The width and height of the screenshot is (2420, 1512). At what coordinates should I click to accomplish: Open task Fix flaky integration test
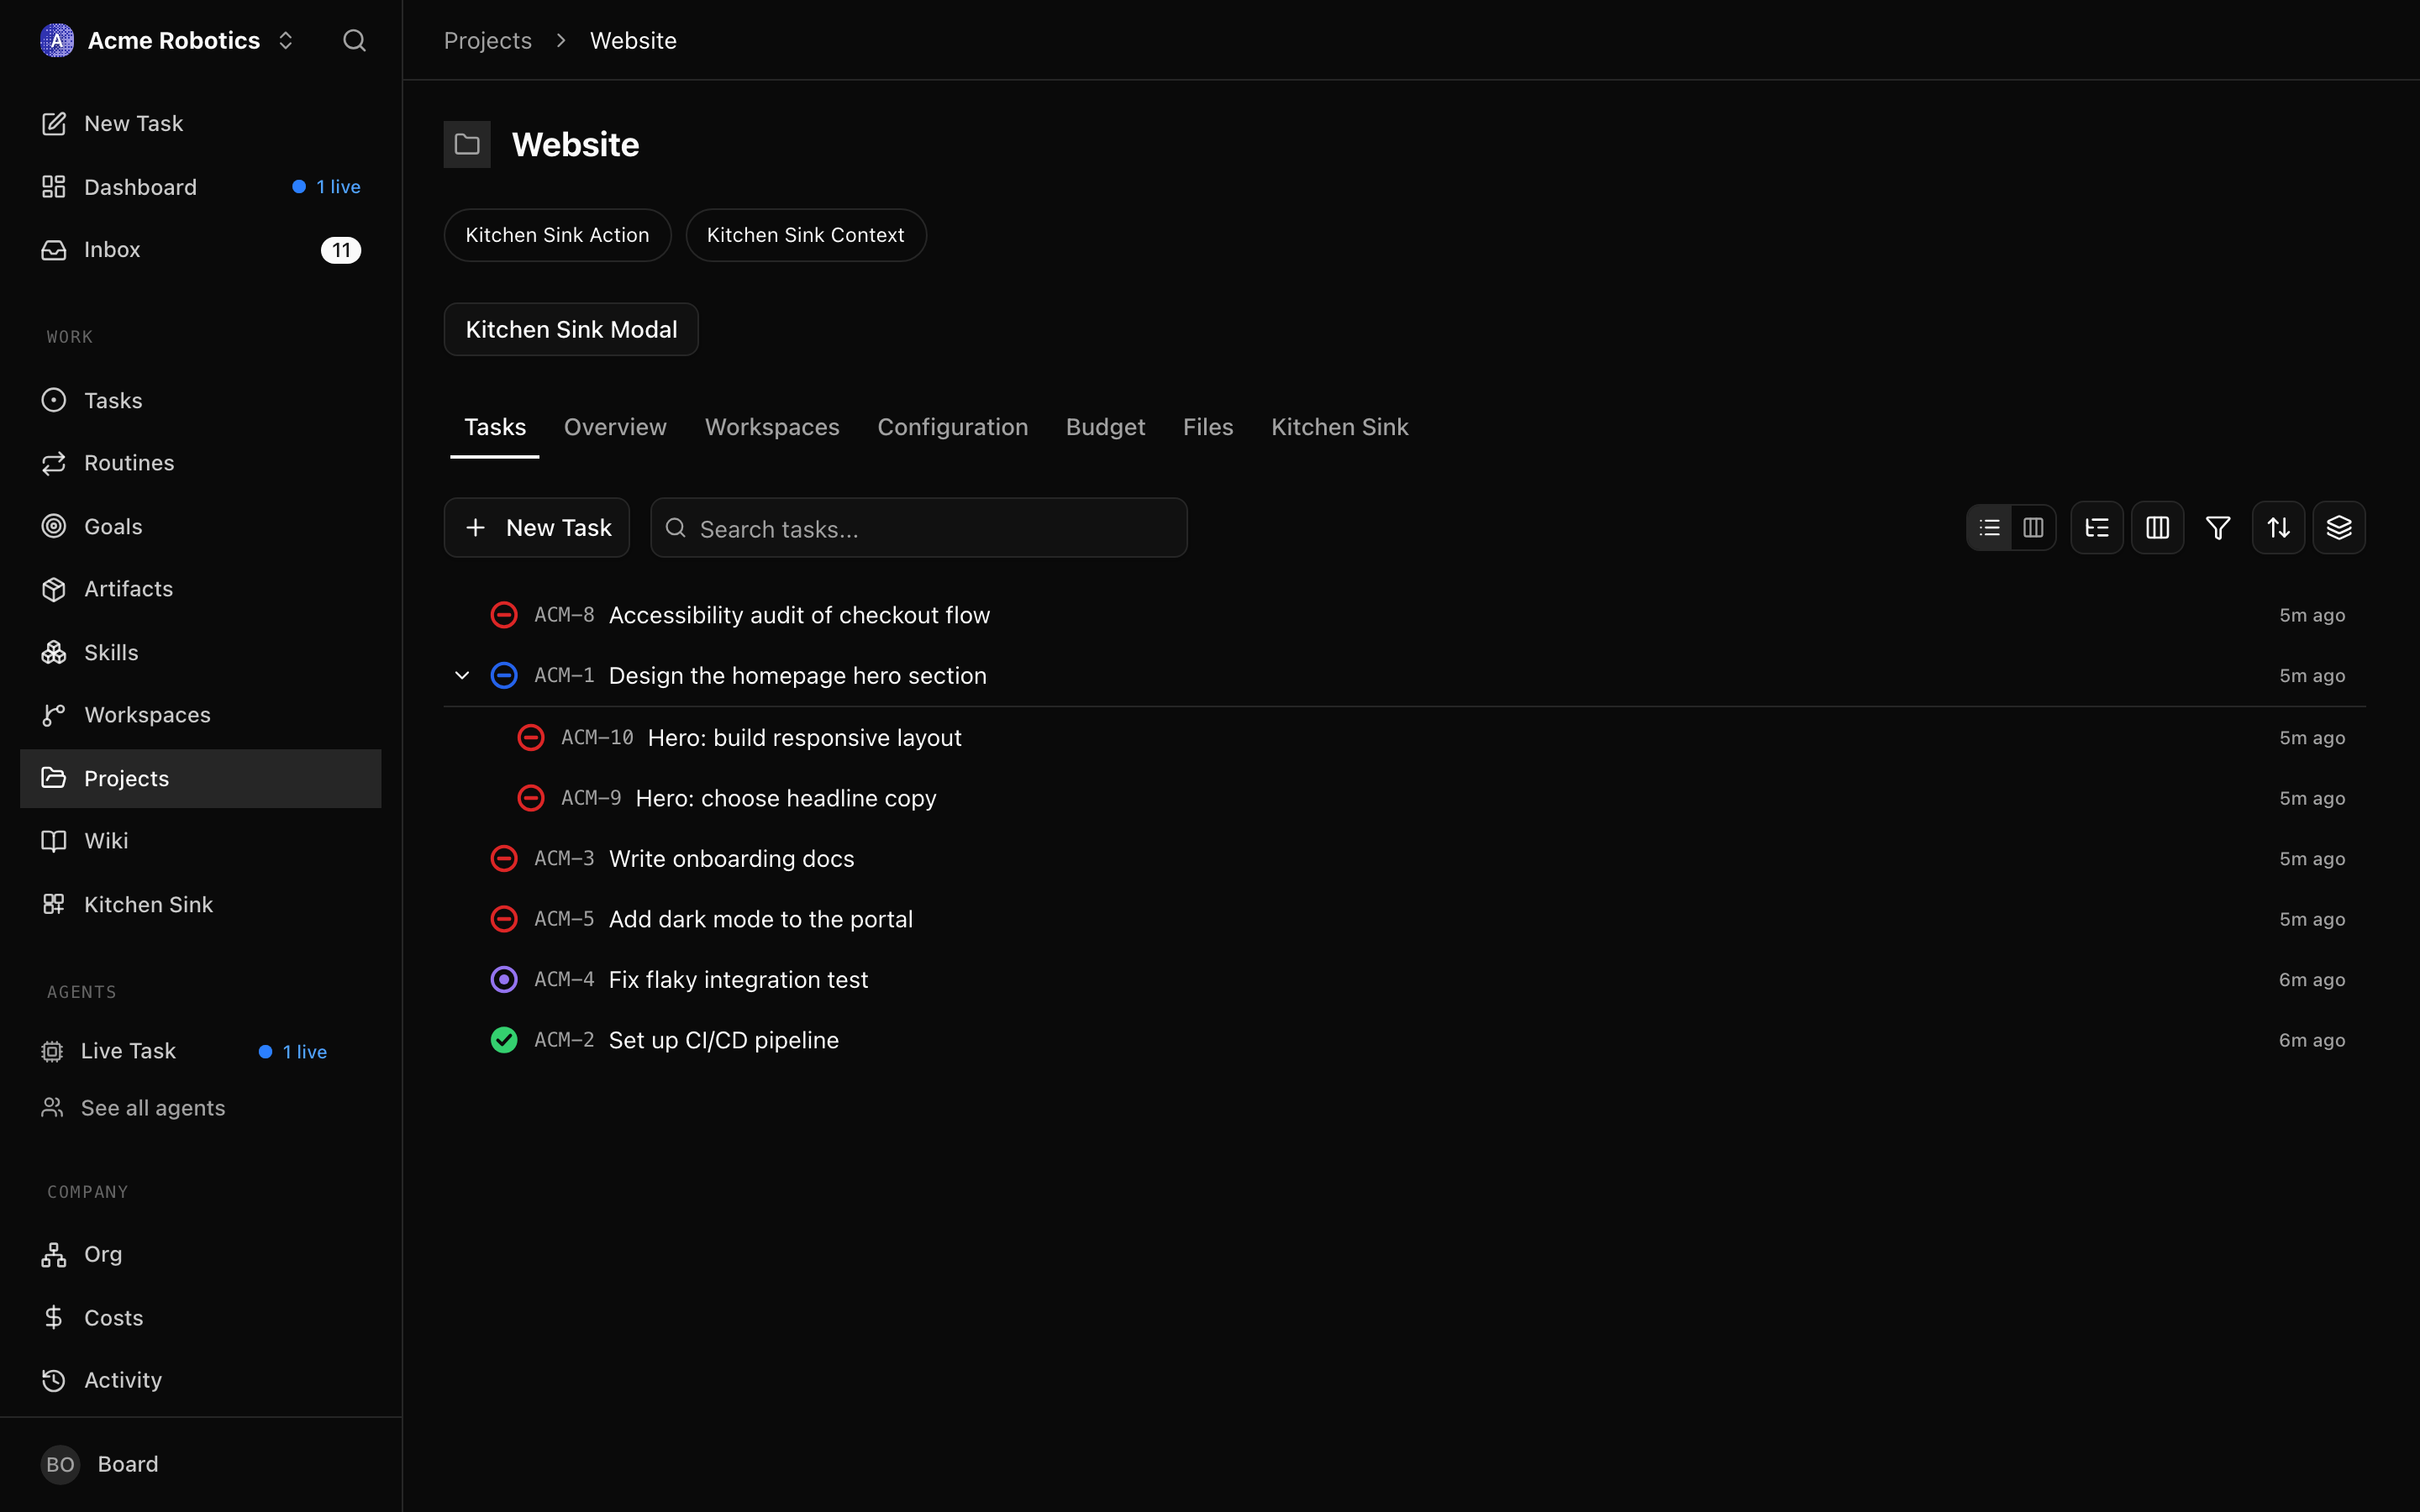(1404, 979)
